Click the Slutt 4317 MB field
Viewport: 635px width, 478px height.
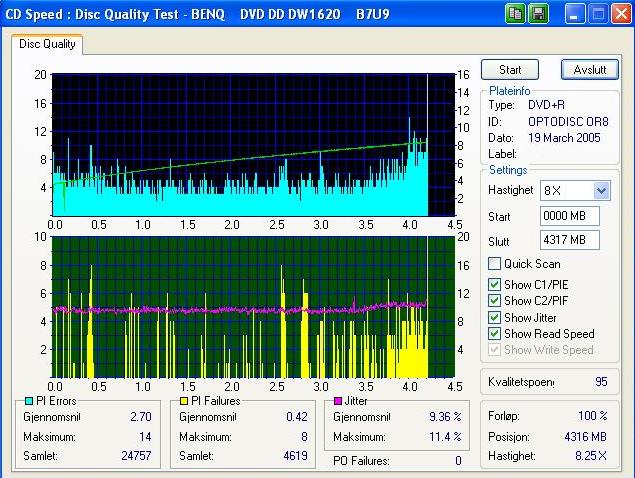click(x=570, y=240)
